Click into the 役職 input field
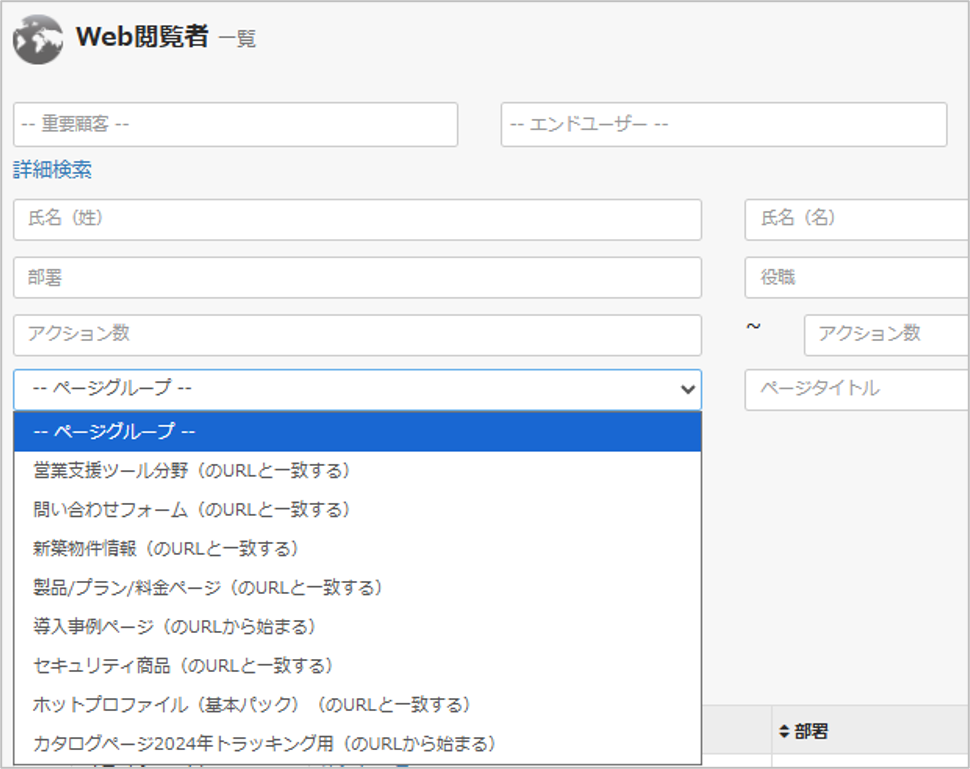 [857, 277]
